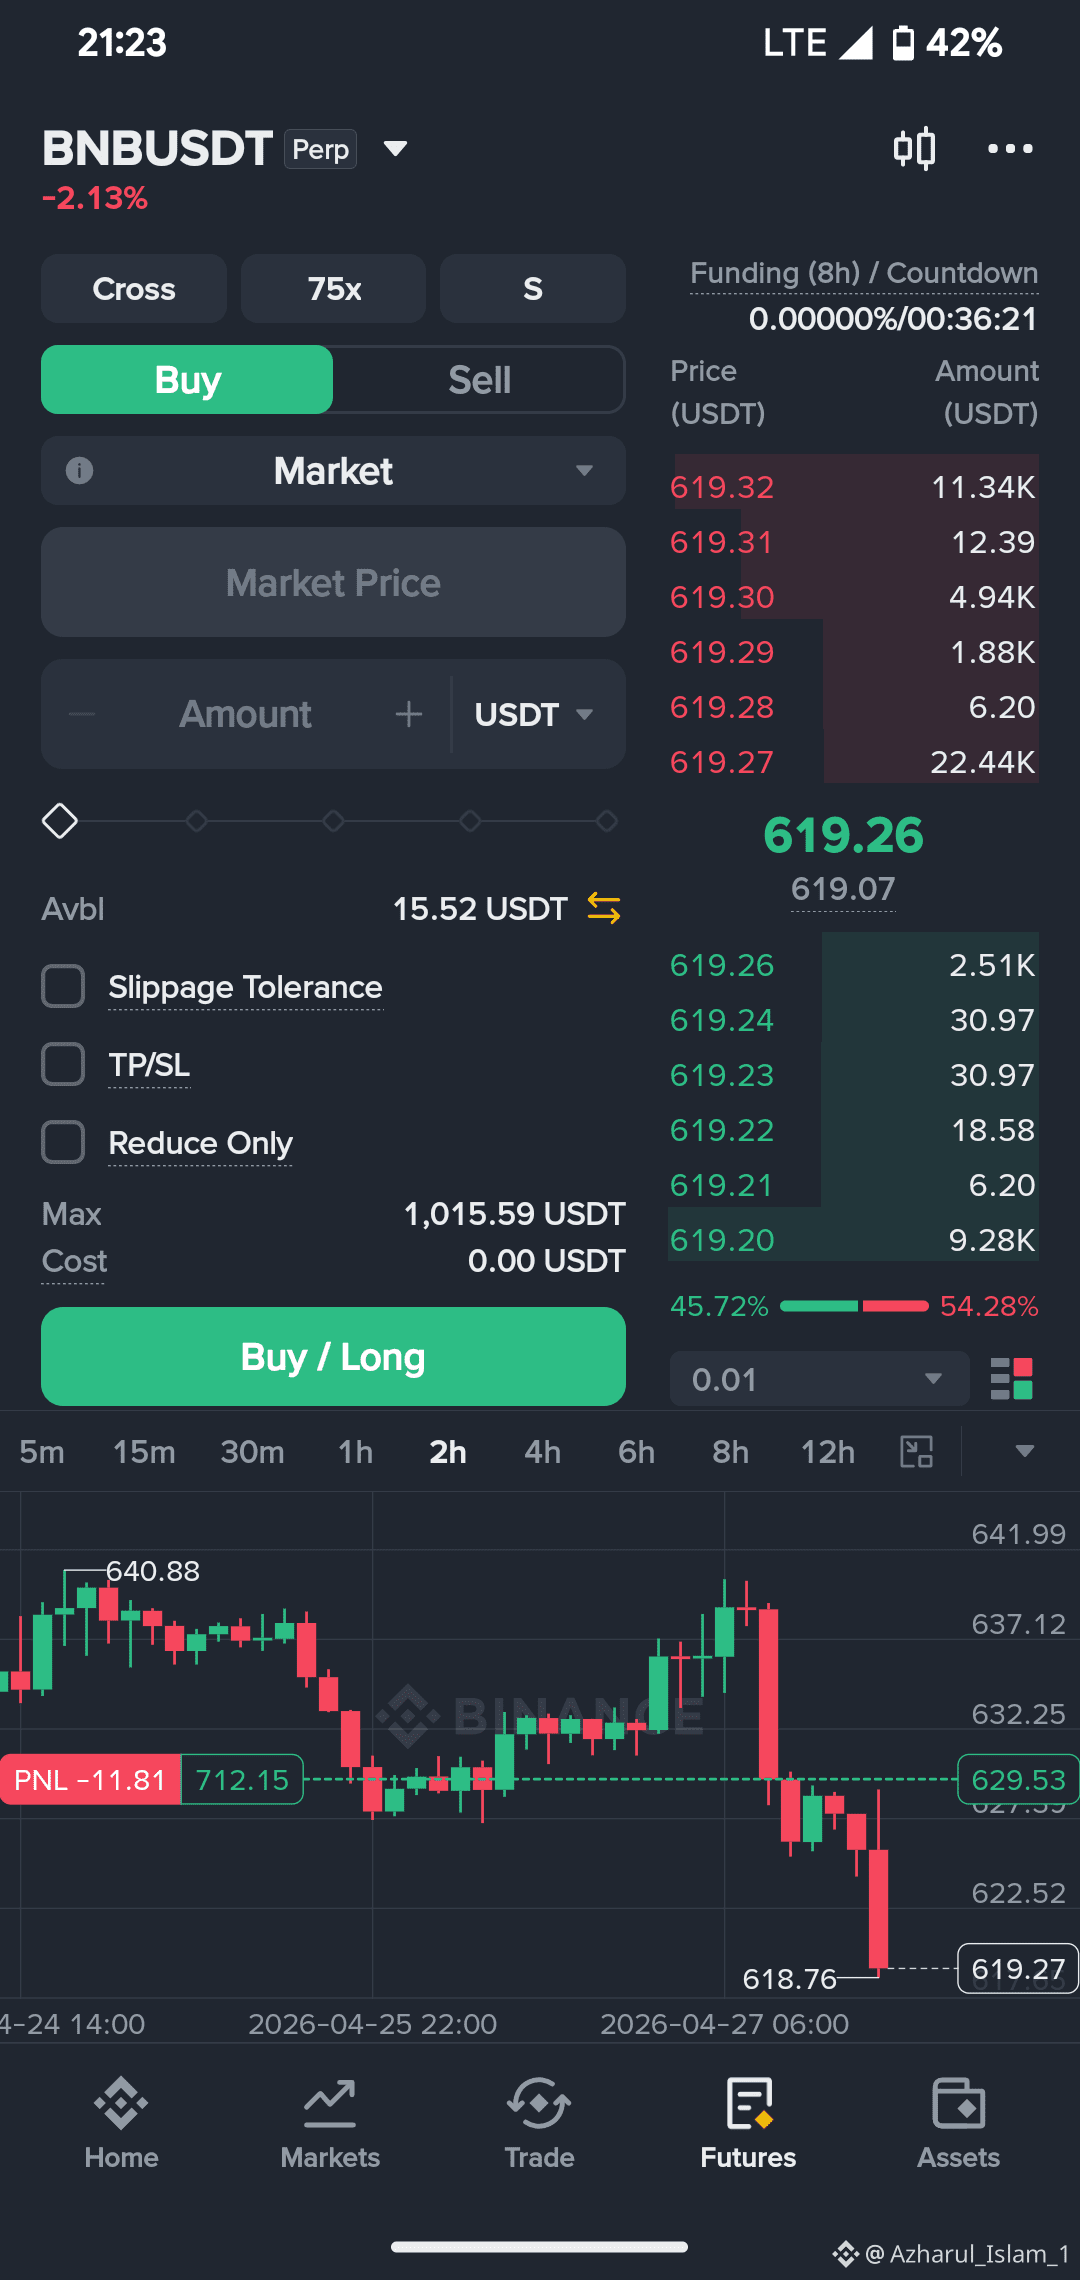Adjust the 75x leverage setting
The height and width of the screenshot is (2280, 1080).
click(333, 288)
